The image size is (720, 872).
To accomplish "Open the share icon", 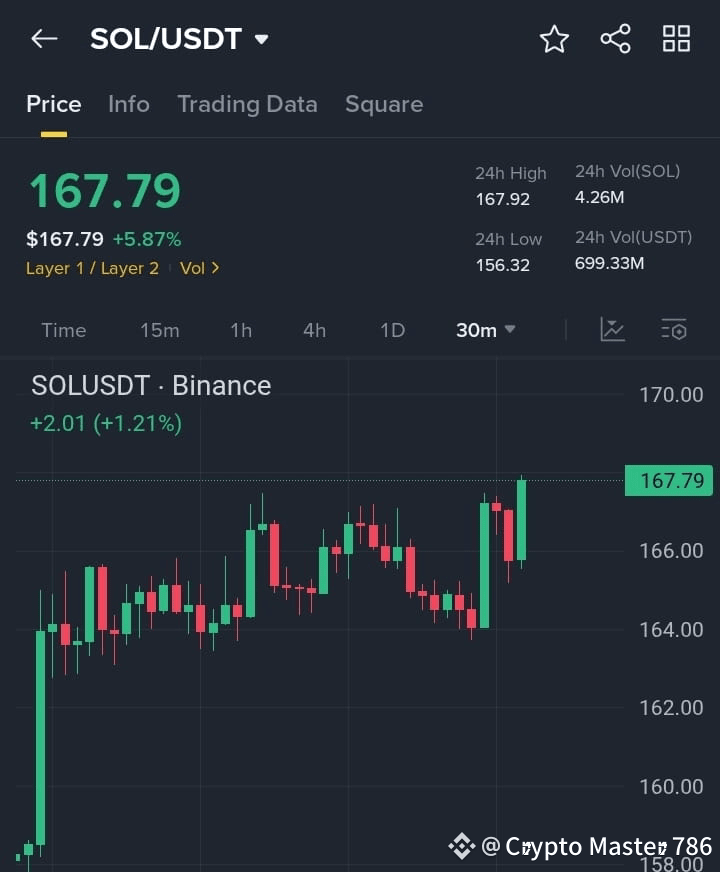I will point(615,39).
